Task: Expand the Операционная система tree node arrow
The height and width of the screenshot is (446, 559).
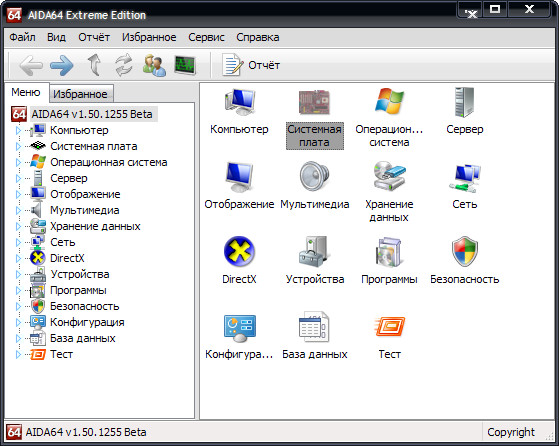Action: click(x=18, y=163)
